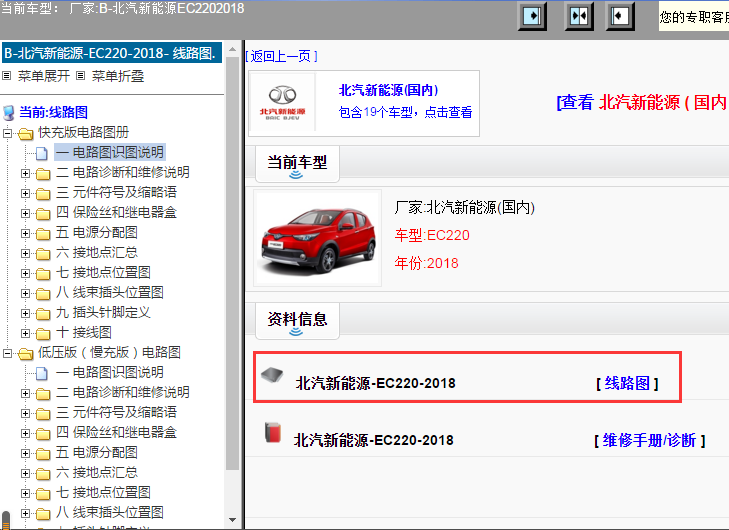This screenshot has width=729, height=530.
Task: Click the folder icon of 快充版电路图册
Action: pos(26,133)
